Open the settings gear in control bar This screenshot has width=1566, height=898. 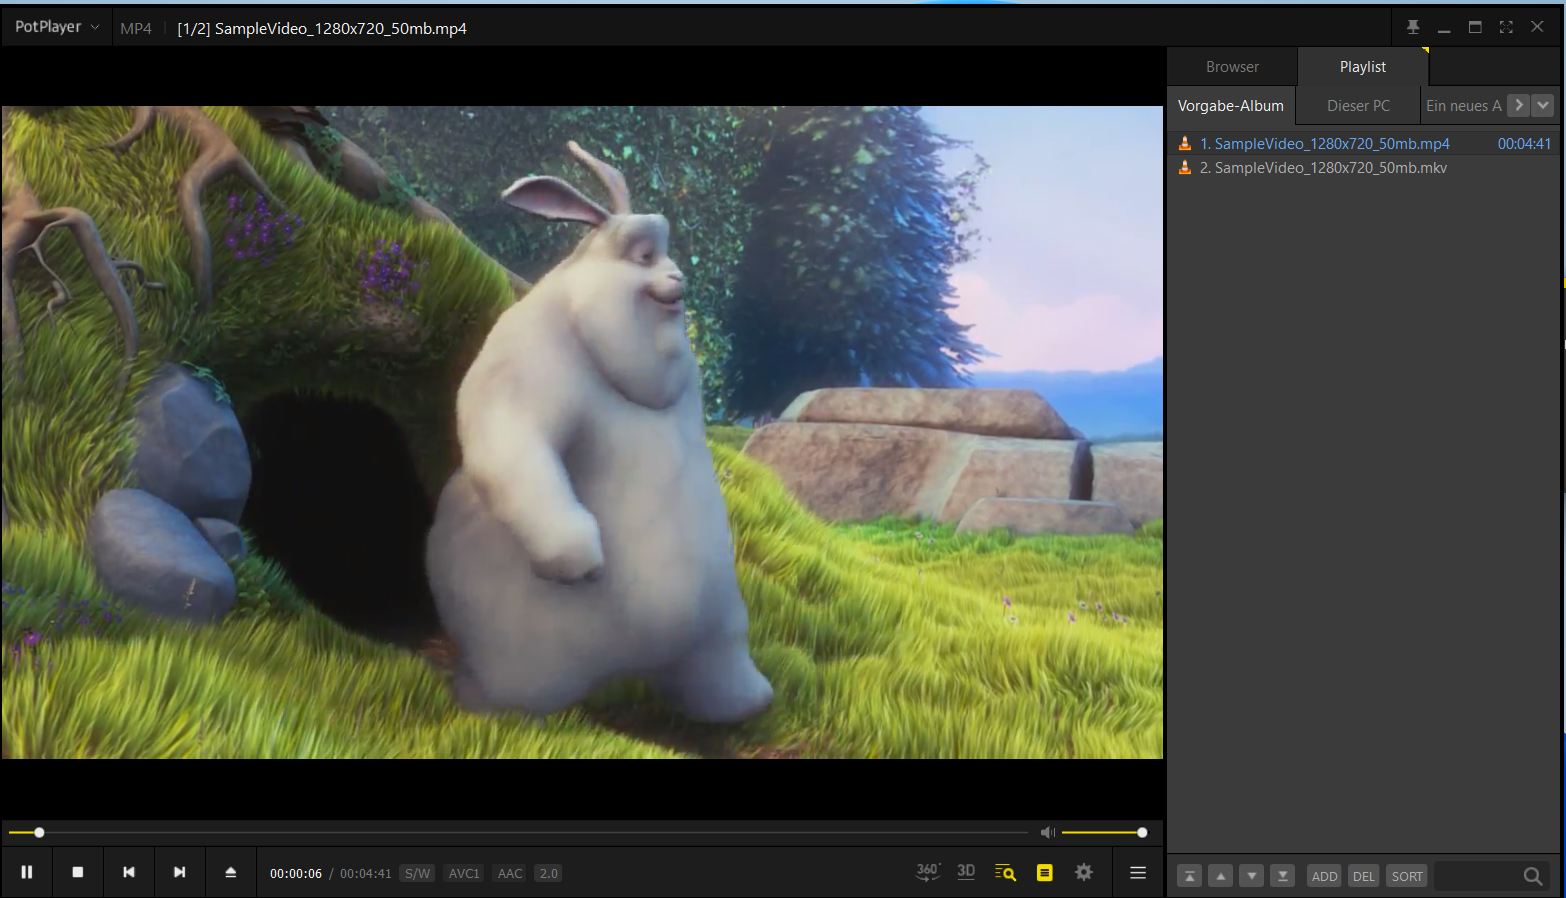point(1083,872)
